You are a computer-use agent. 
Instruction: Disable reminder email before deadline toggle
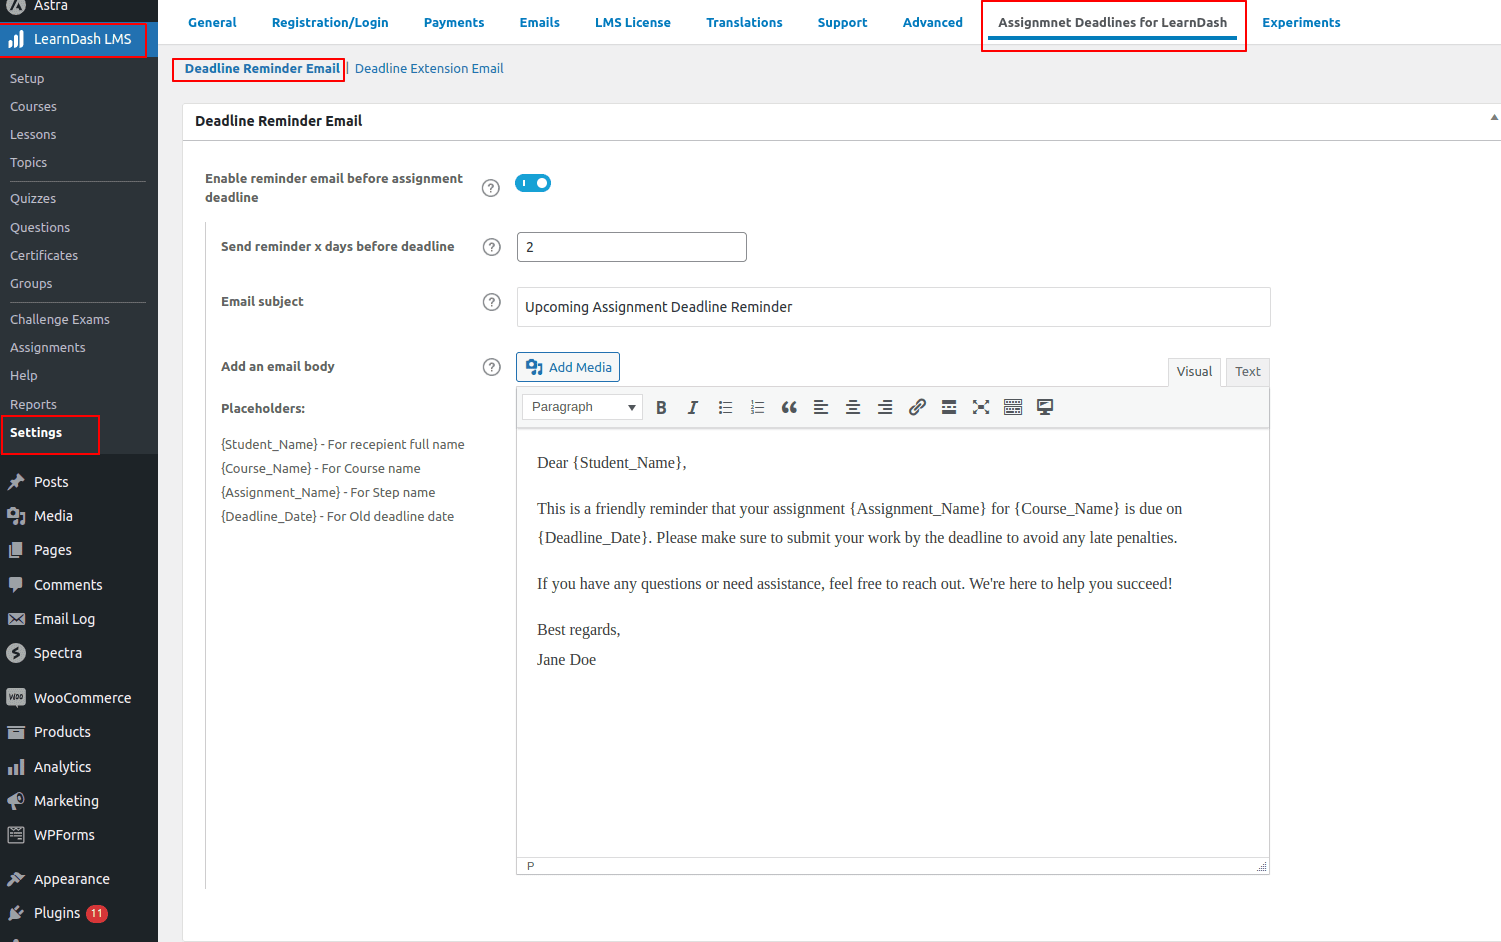533,183
